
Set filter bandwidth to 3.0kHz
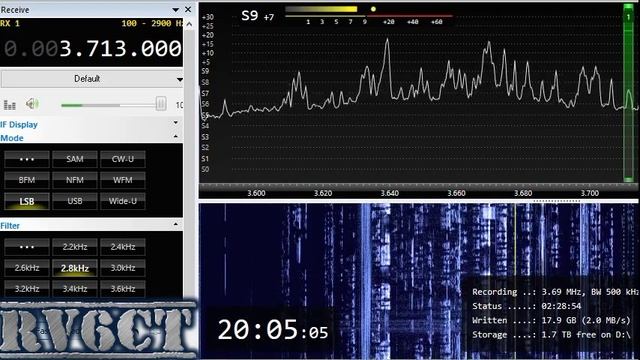coord(122,268)
